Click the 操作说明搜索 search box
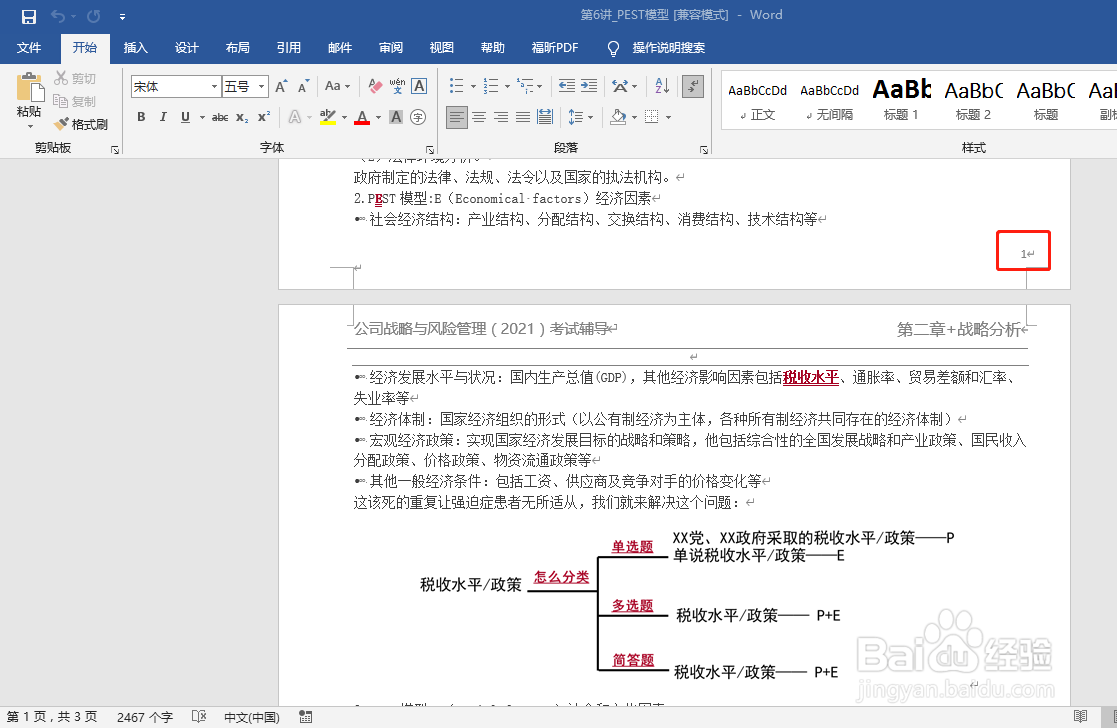The width and height of the screenshot is (1117, 728). click(668, 48)
